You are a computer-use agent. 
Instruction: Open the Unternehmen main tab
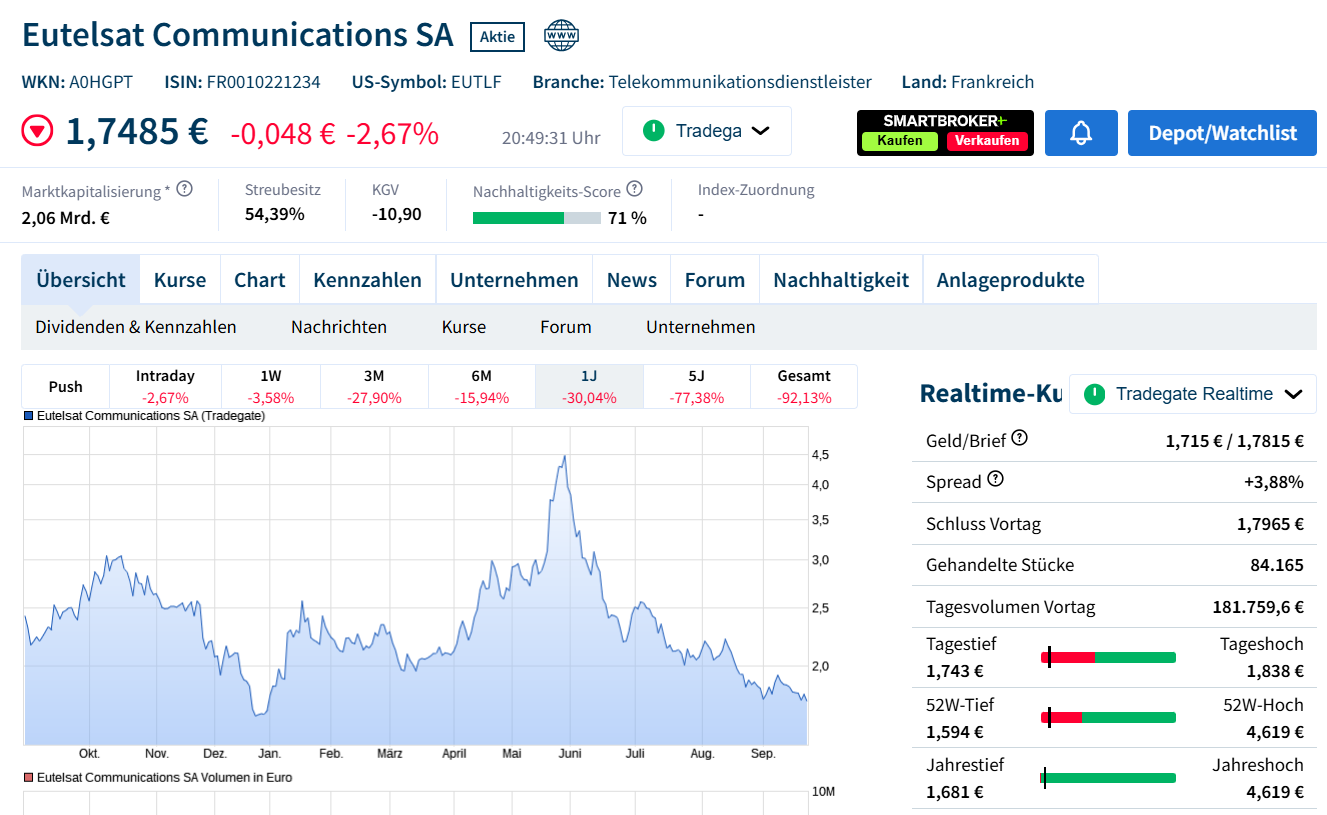pyautogui.click(x=514, y=280)
